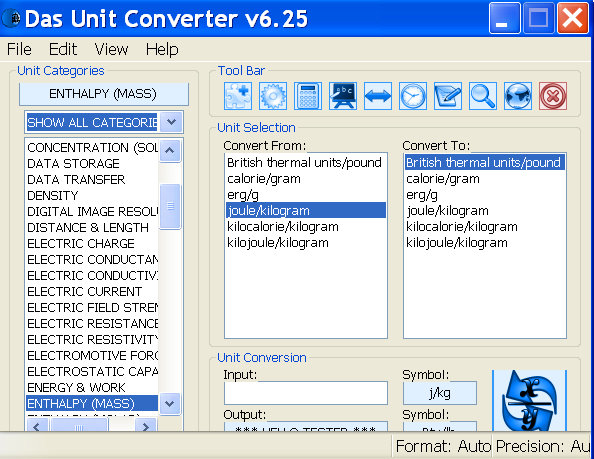Viewport: 594px width, 459px height.
Task: Select ELECTRIC CHARGE category
Action: coord(92,244)
